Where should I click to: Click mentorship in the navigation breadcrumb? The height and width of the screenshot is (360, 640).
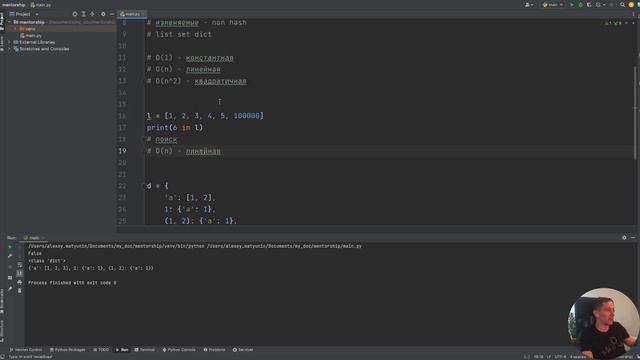(x=13, y=5)
